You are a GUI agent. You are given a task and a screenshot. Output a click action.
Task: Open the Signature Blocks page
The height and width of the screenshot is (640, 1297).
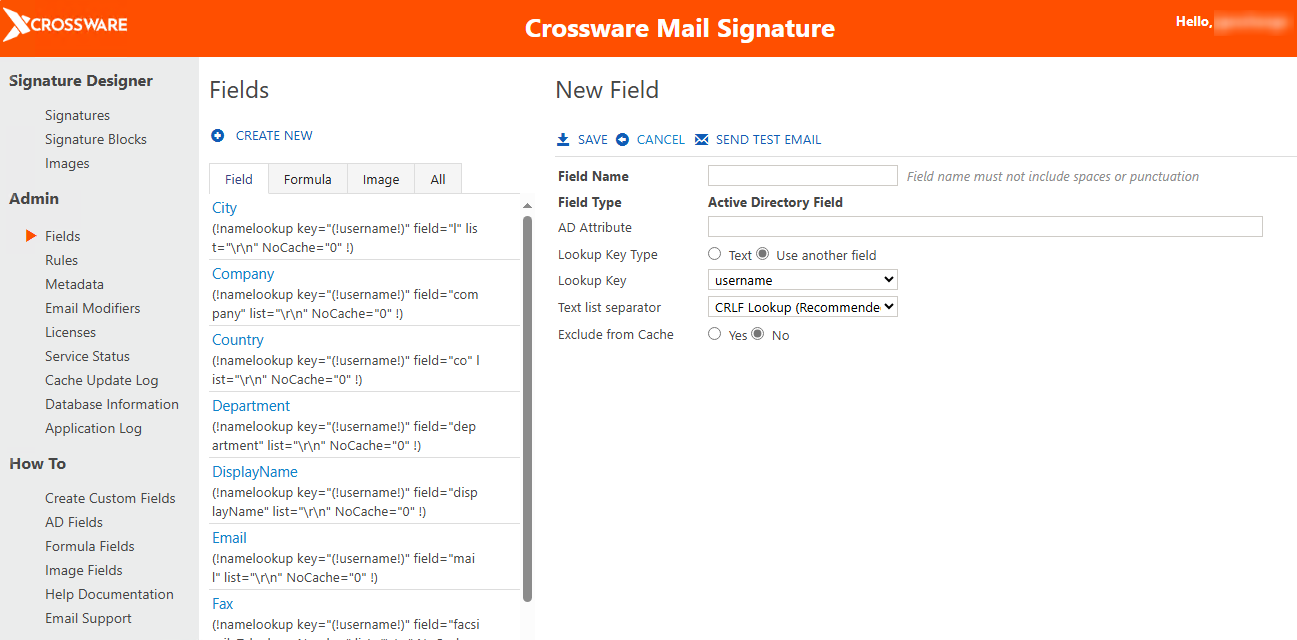coord(96,139)
